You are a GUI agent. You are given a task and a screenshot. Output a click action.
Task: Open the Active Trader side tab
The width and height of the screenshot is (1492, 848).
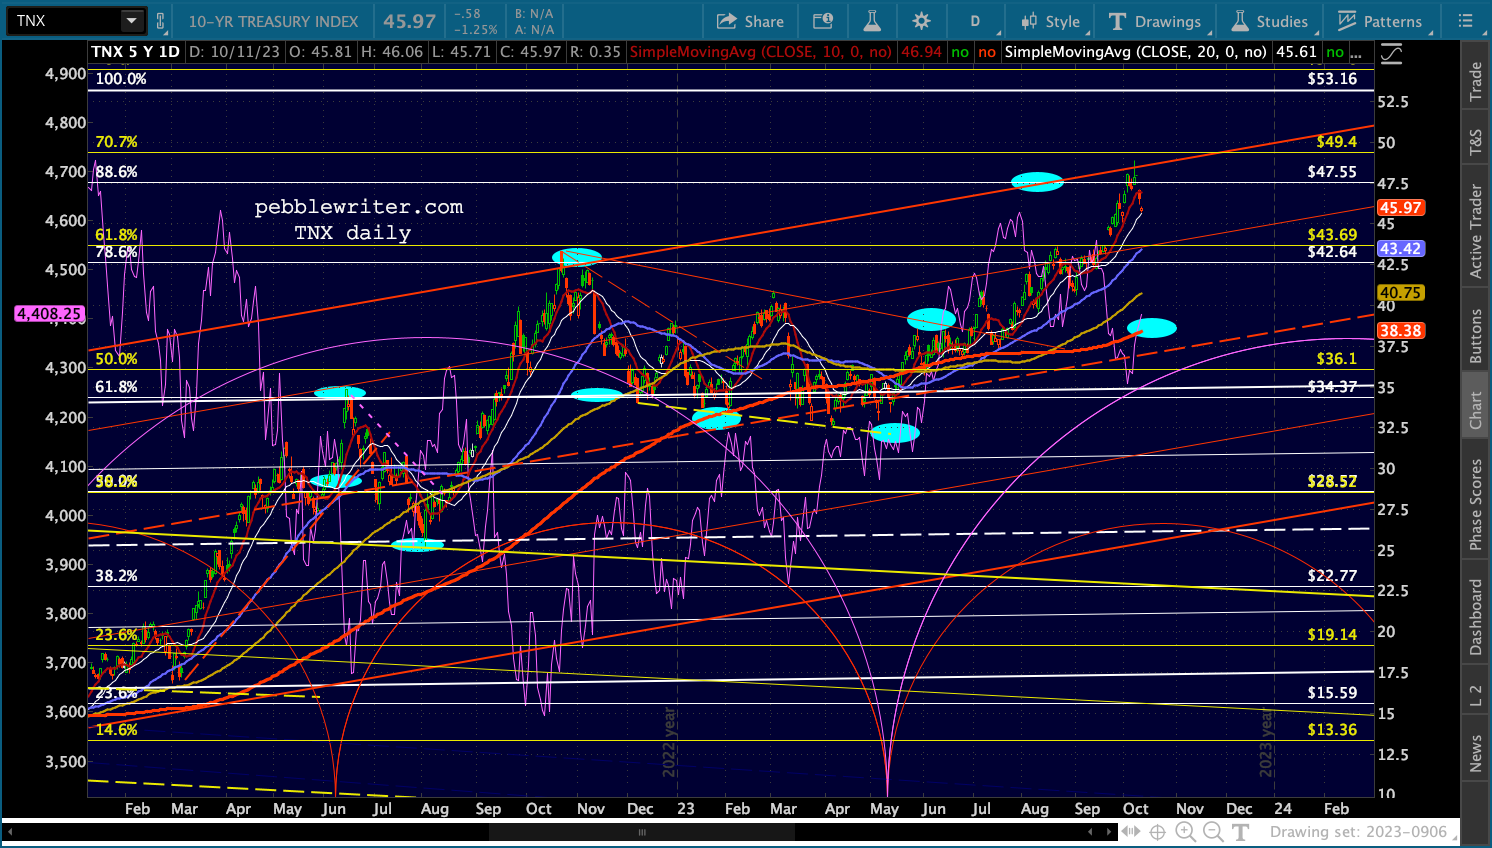pos(1476,231)
